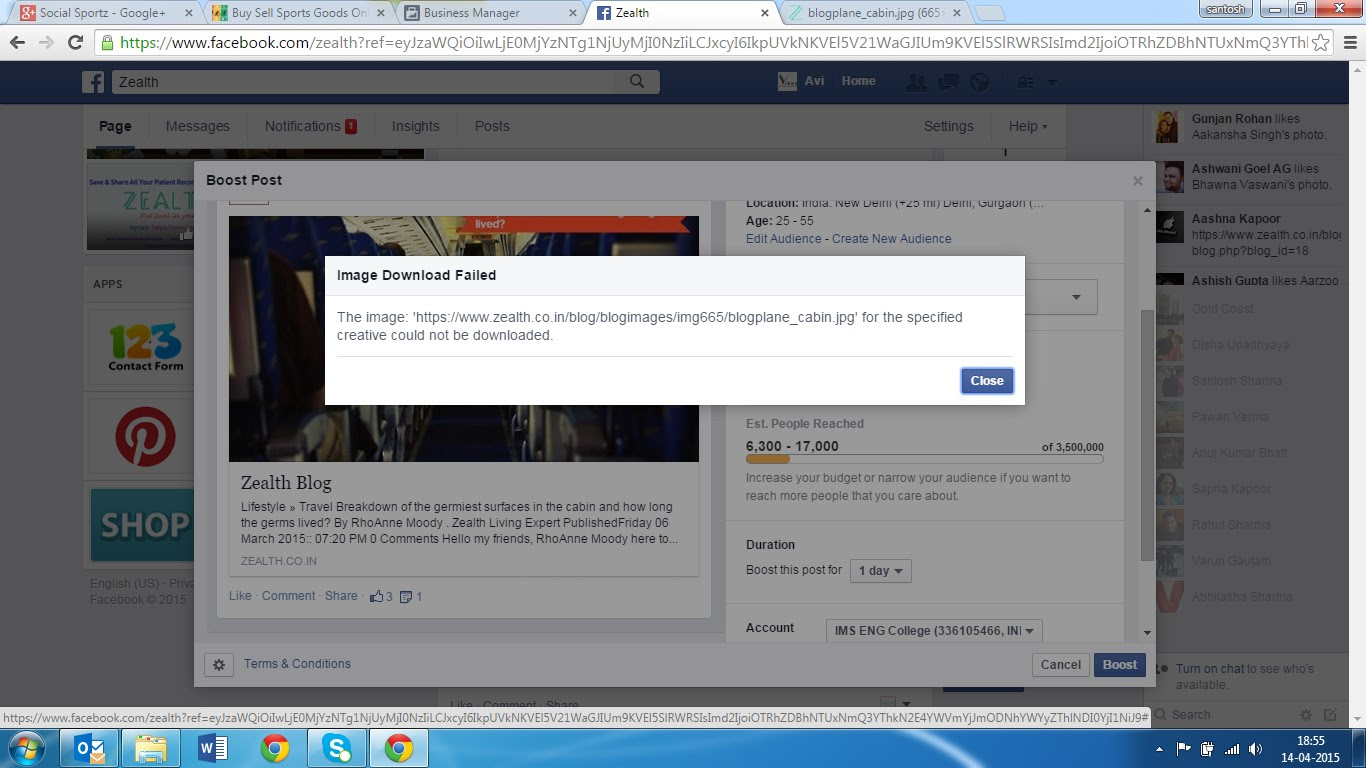
Task: Open the Notifications tab
Action: coord(310,126)
